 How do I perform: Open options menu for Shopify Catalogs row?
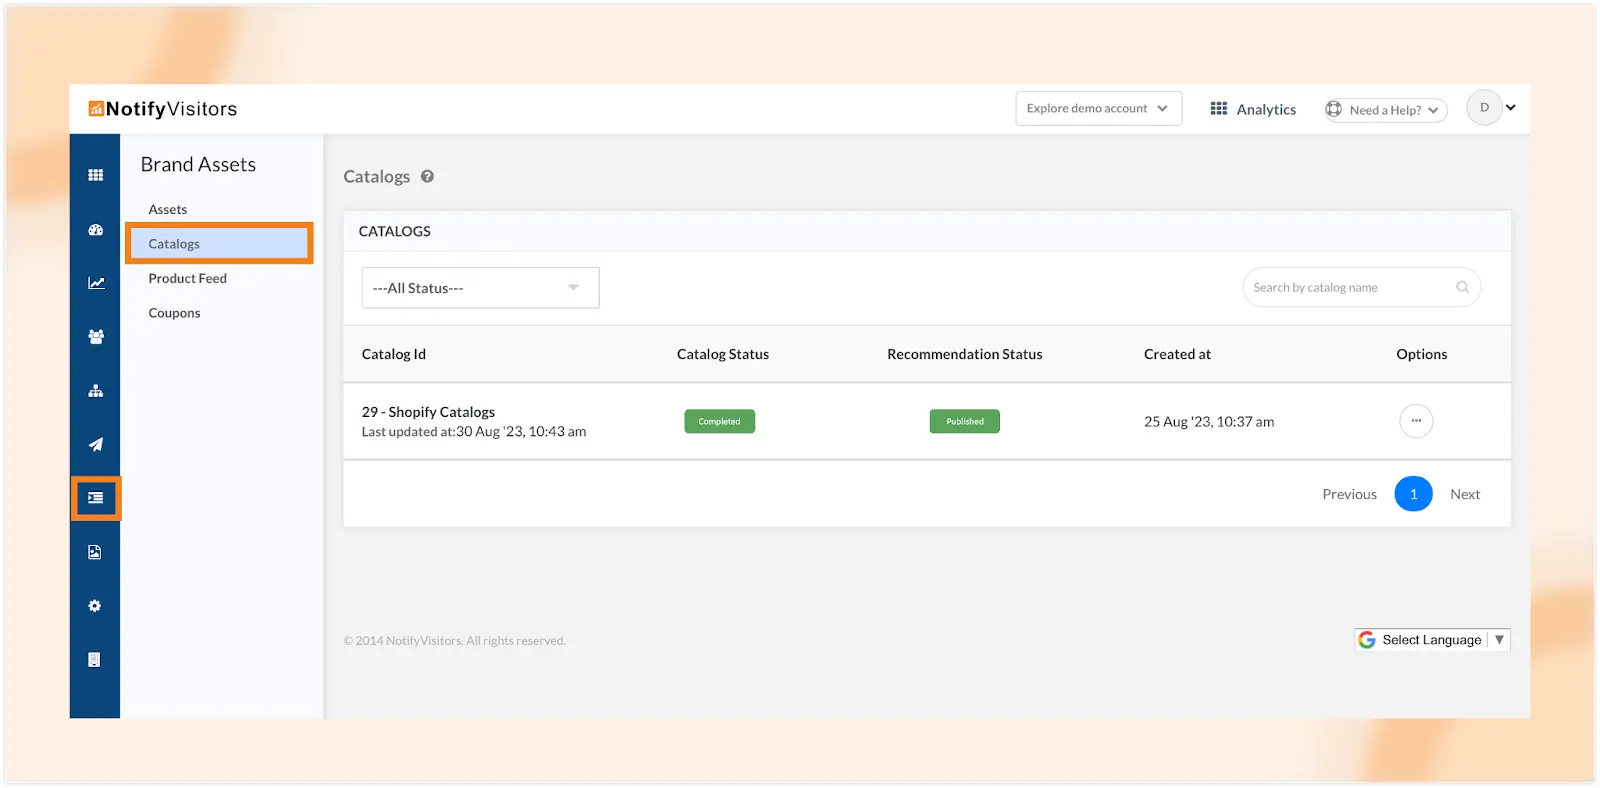[1415, 421]
